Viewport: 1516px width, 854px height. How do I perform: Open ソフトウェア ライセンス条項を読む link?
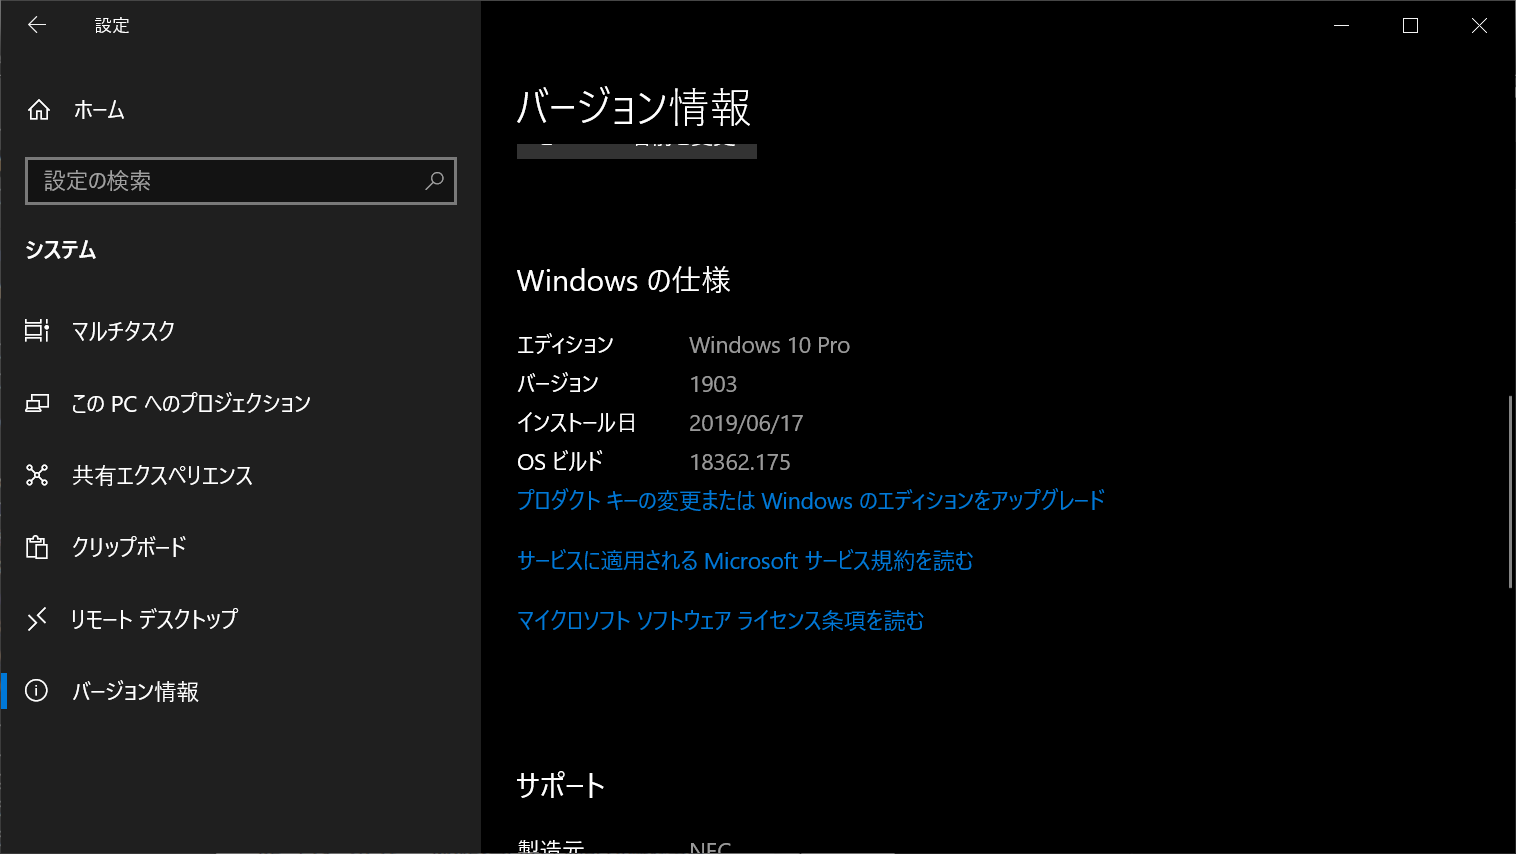pos(720,621)
